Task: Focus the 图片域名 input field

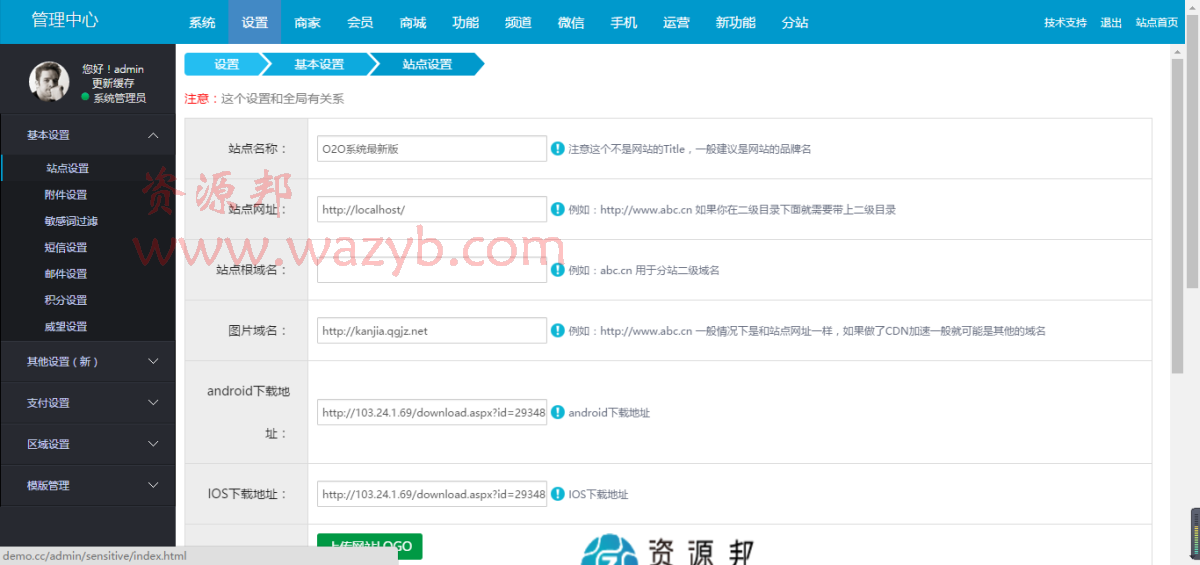Action: pyautogui.click(x=432, y=330)
